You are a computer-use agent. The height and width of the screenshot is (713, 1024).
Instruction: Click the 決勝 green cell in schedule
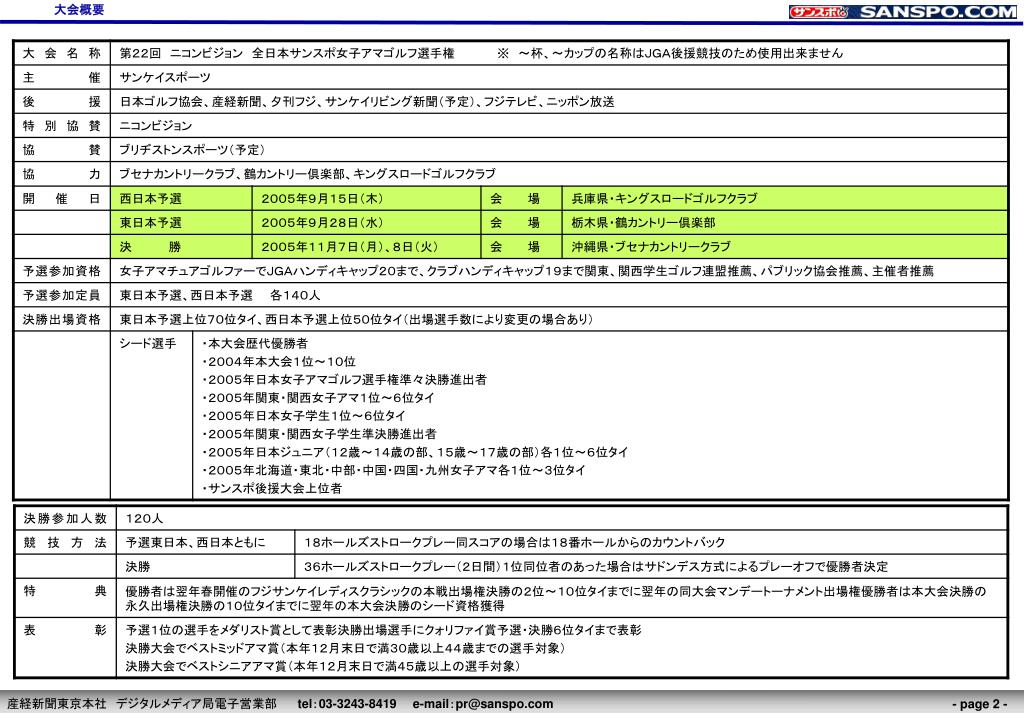(182, 247)
